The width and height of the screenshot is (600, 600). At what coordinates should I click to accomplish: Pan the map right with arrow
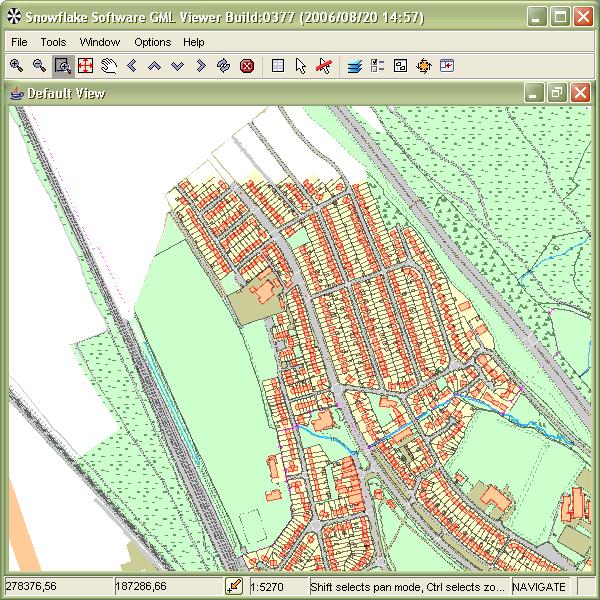click(x=200, y=66)
